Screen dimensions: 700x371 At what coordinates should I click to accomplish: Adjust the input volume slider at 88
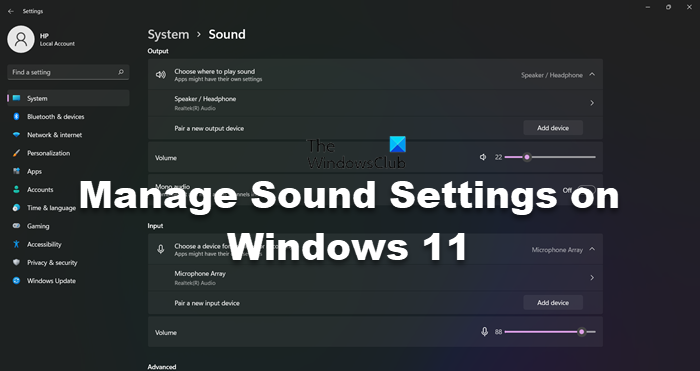pyautogui.click(x=581, y=332)
